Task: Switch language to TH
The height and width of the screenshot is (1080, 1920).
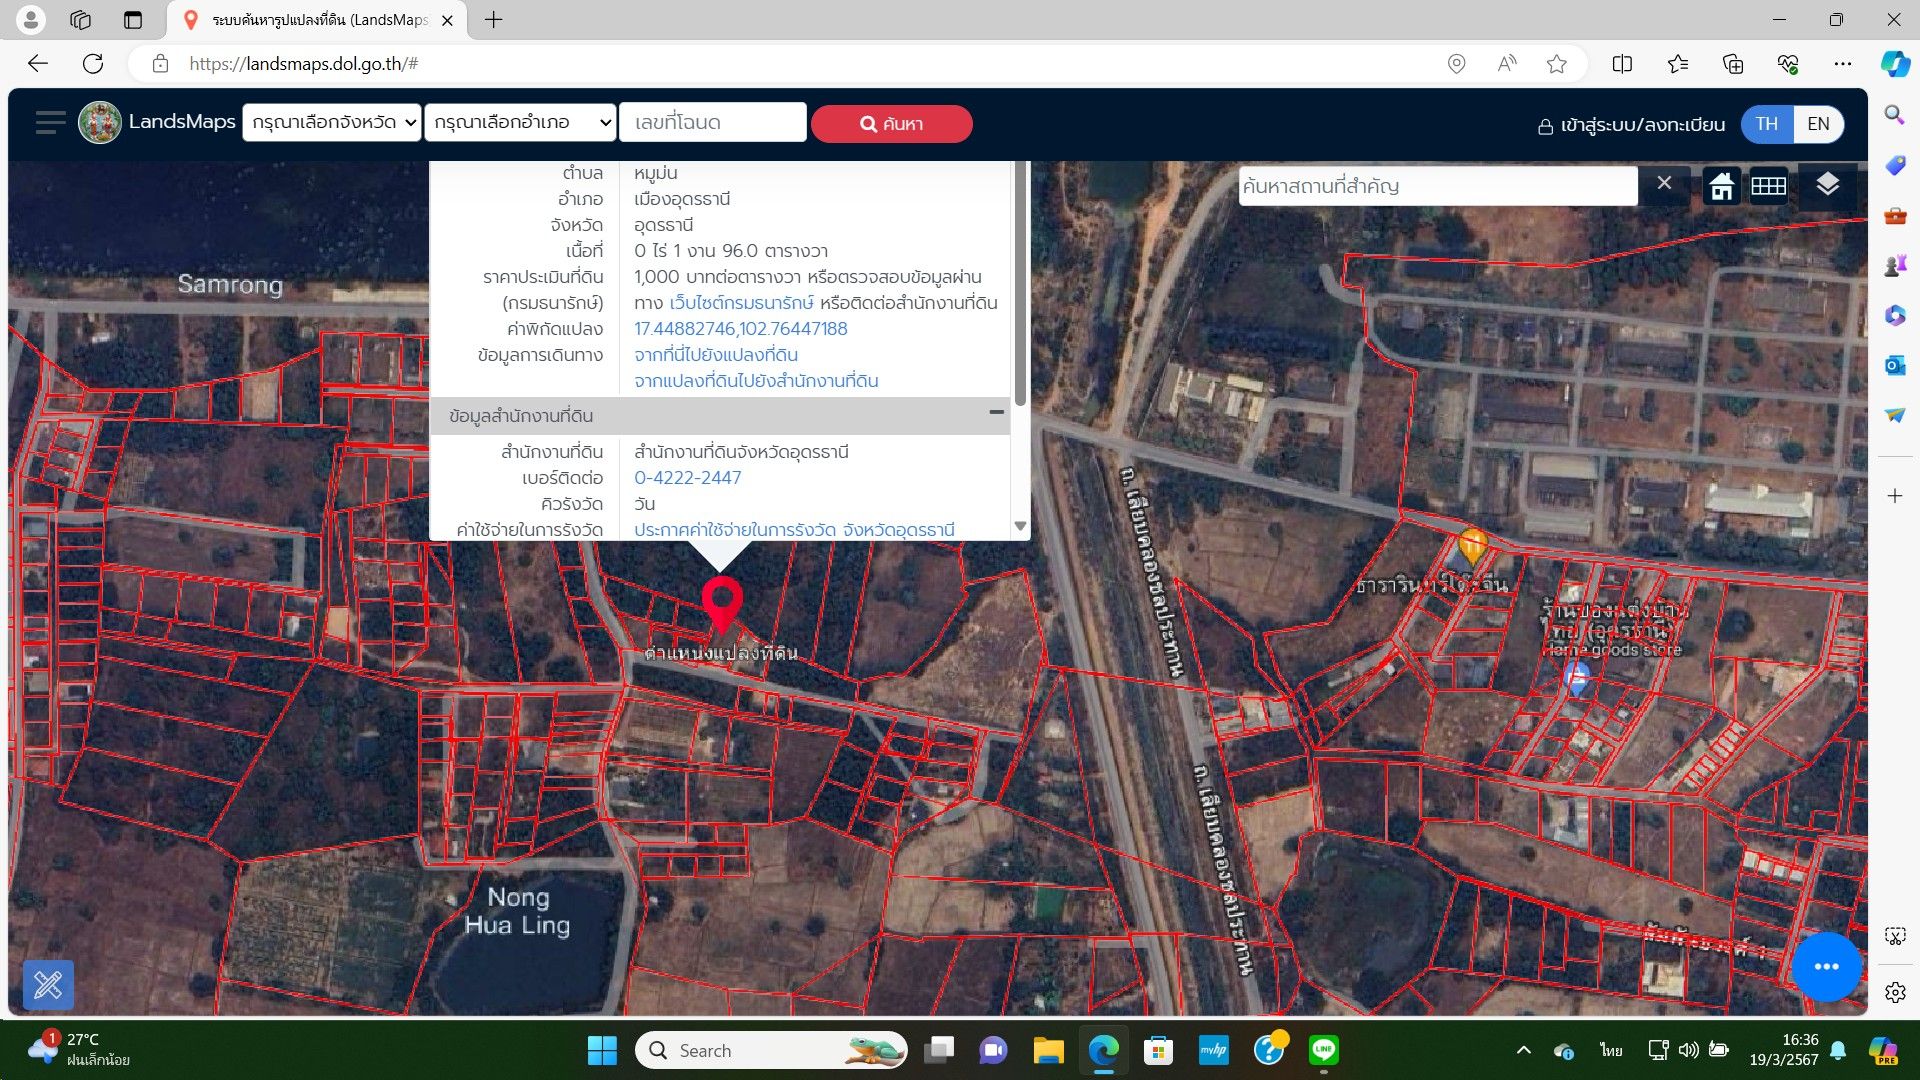Action: coord(1767,124)
